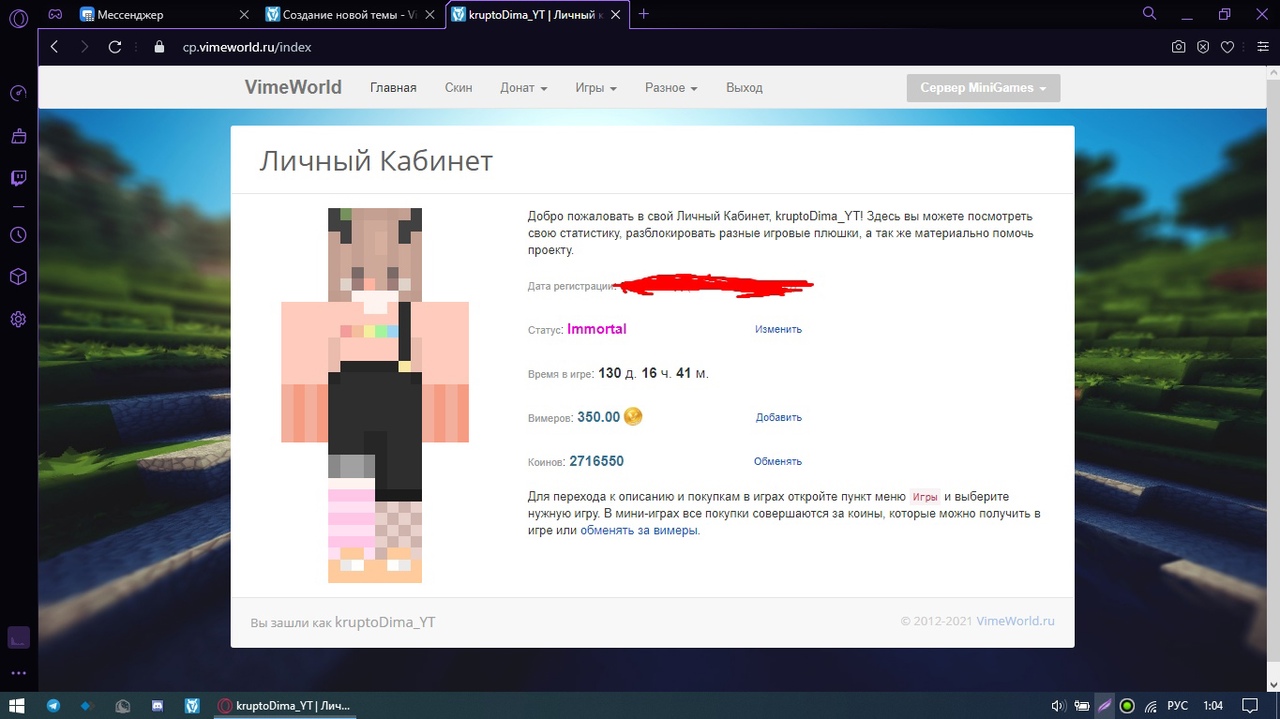
Task: Click the 350.00 vimers balance
Action: tap(599, 417)
